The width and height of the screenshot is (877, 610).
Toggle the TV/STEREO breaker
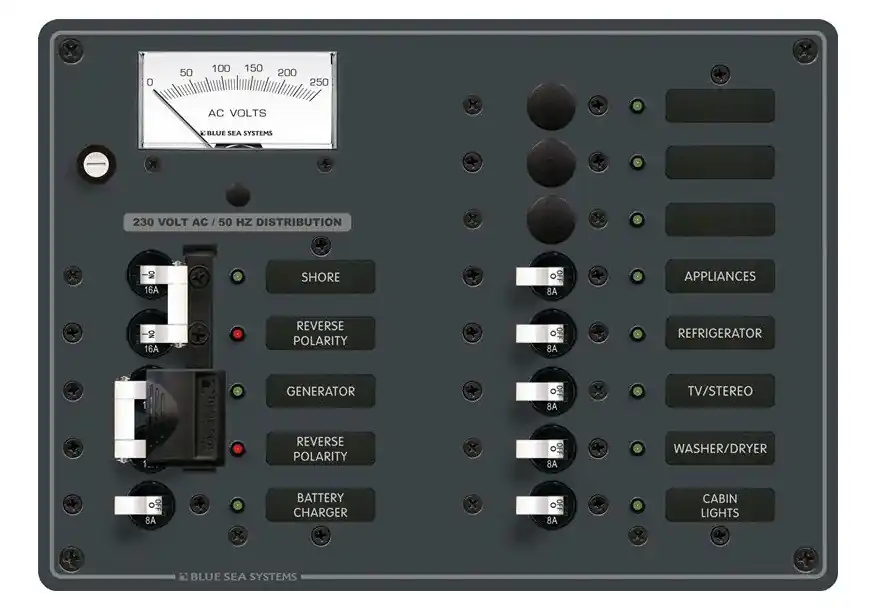point(546,391)
